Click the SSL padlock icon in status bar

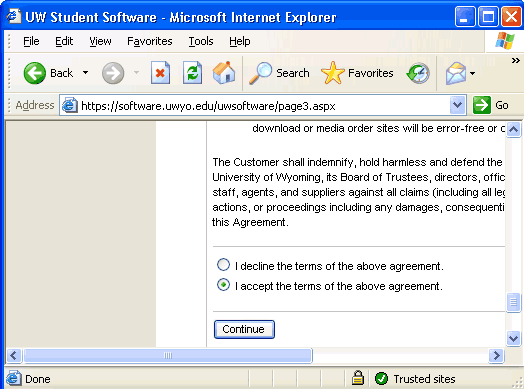pyautogui.click(x=358, y=378)
